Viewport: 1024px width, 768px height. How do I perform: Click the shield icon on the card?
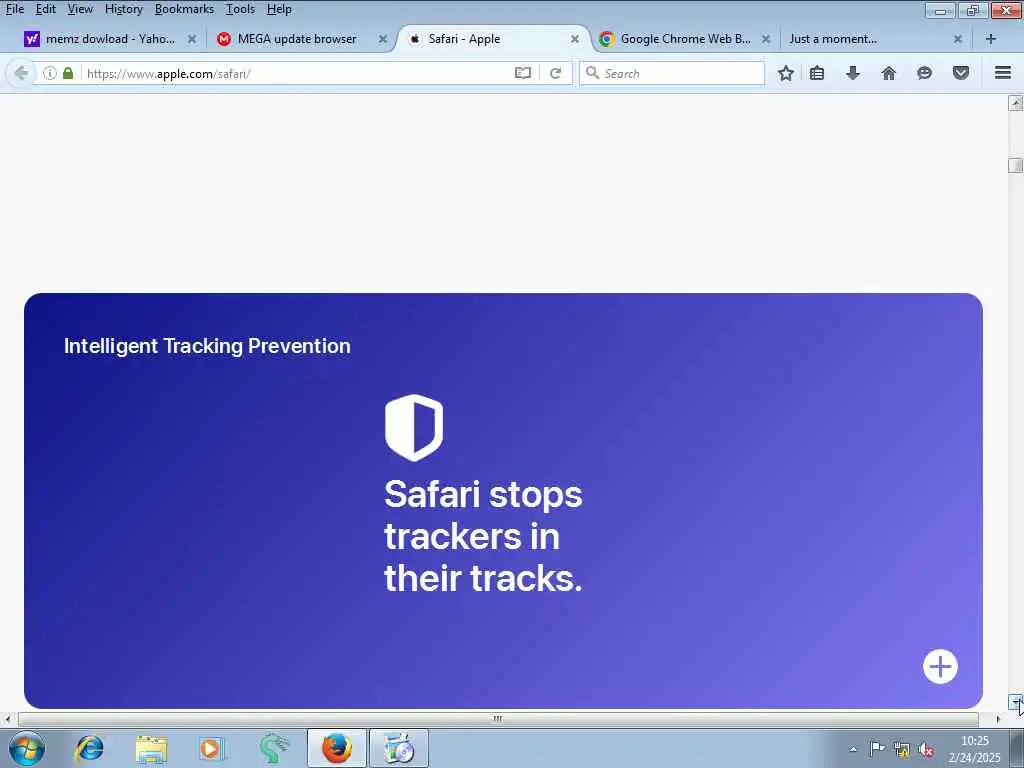pyautogui.click(x=414, y=427)
